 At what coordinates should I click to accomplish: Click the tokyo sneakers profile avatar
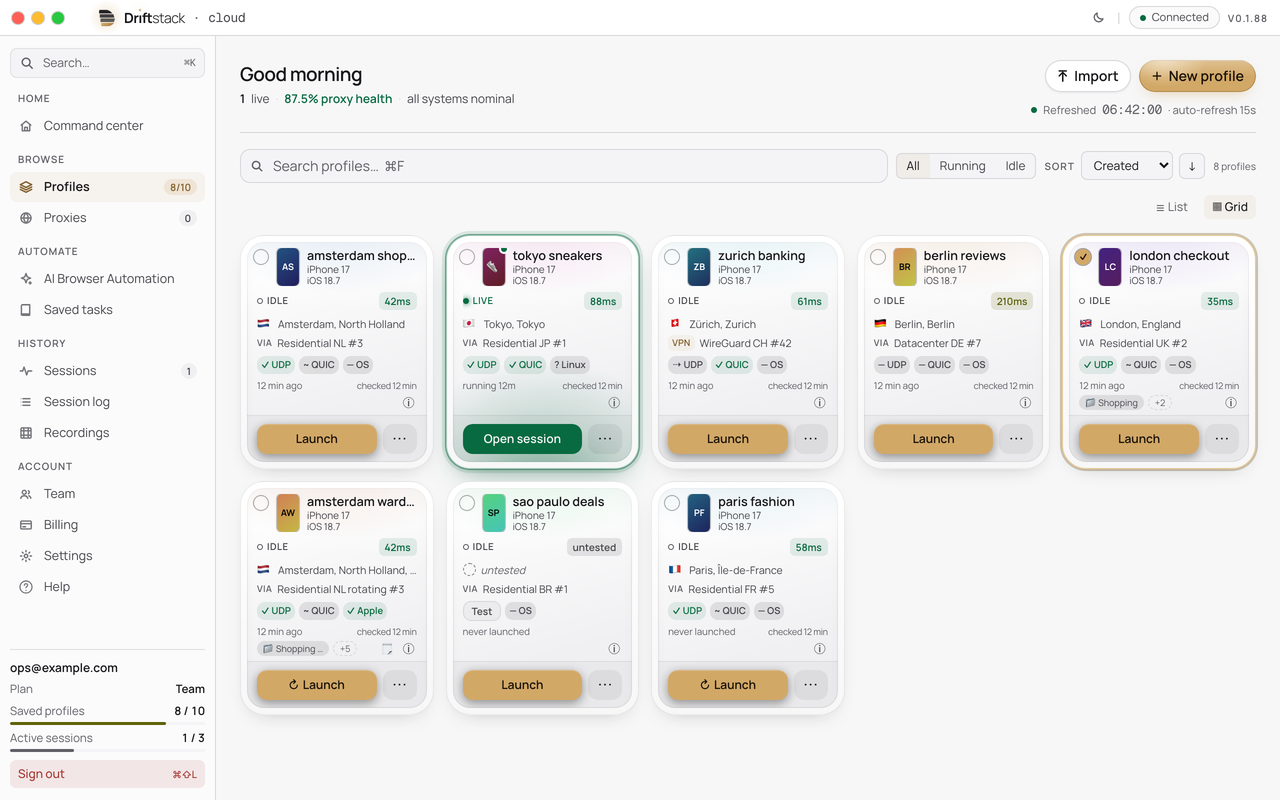tap(493, 267)
